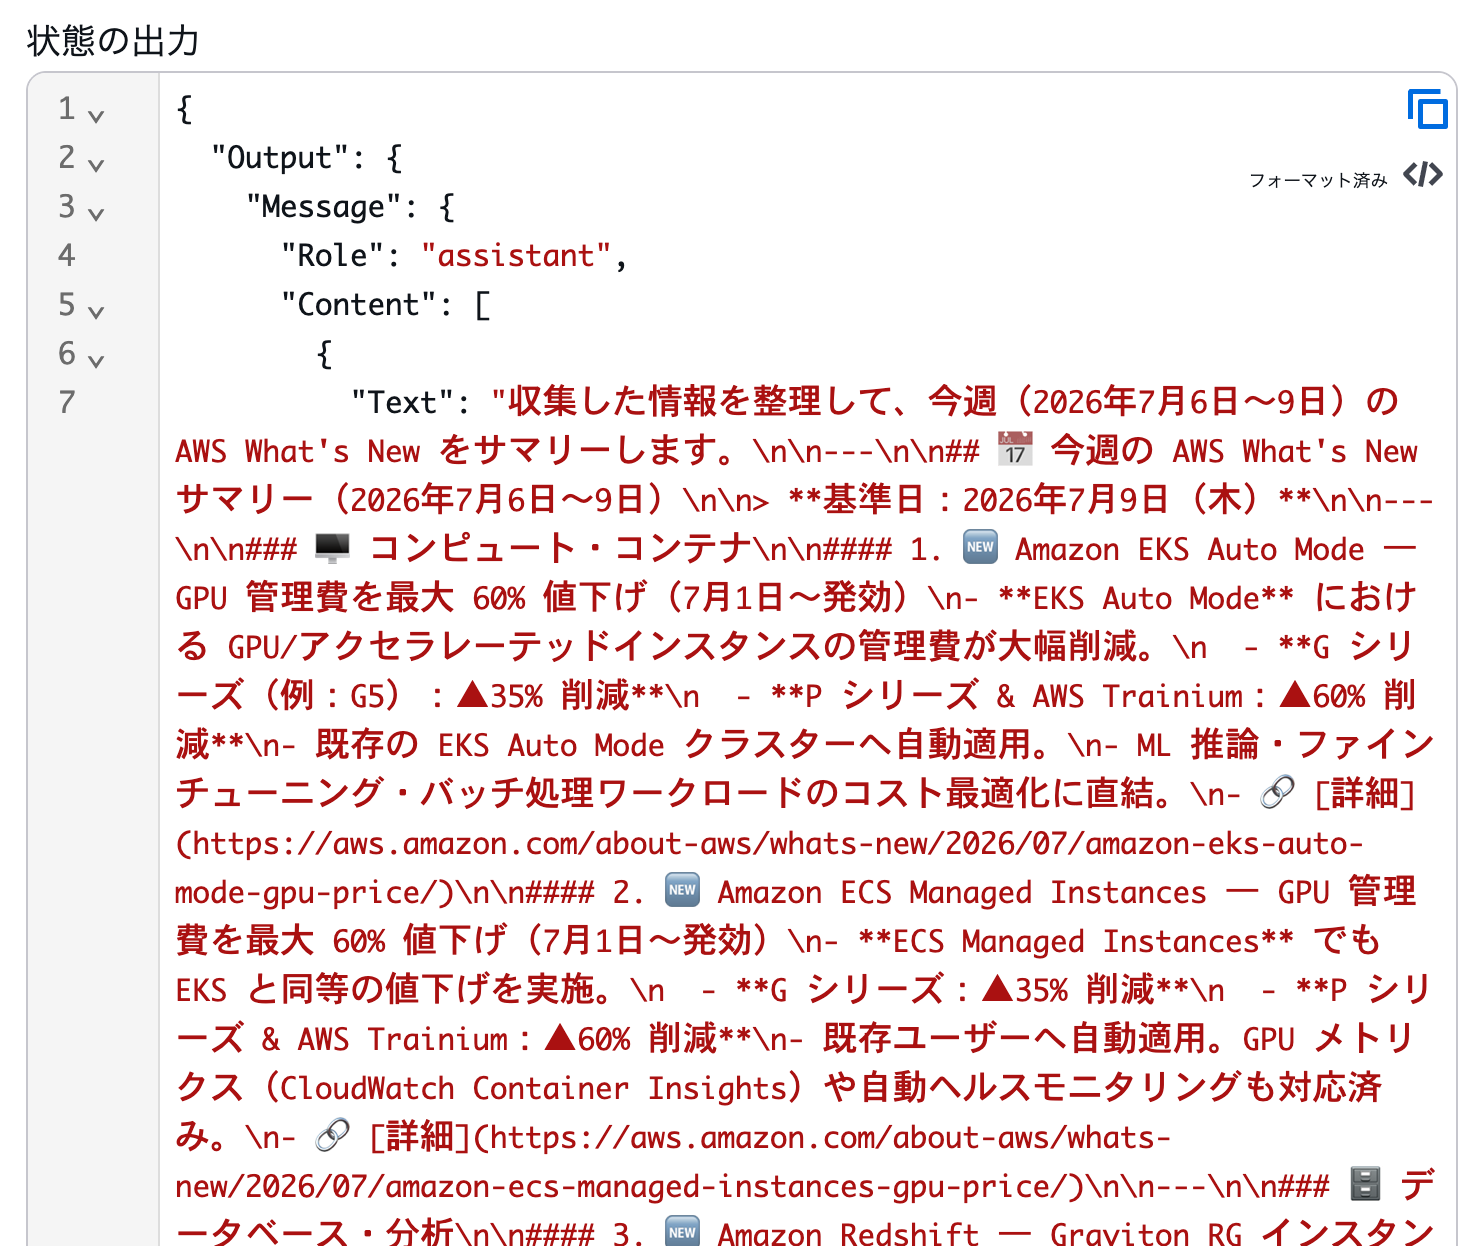Click the "Text" key on line 7
Image resolution: width=1484 pixels, height=1246 pixels.
coord(402,403)
